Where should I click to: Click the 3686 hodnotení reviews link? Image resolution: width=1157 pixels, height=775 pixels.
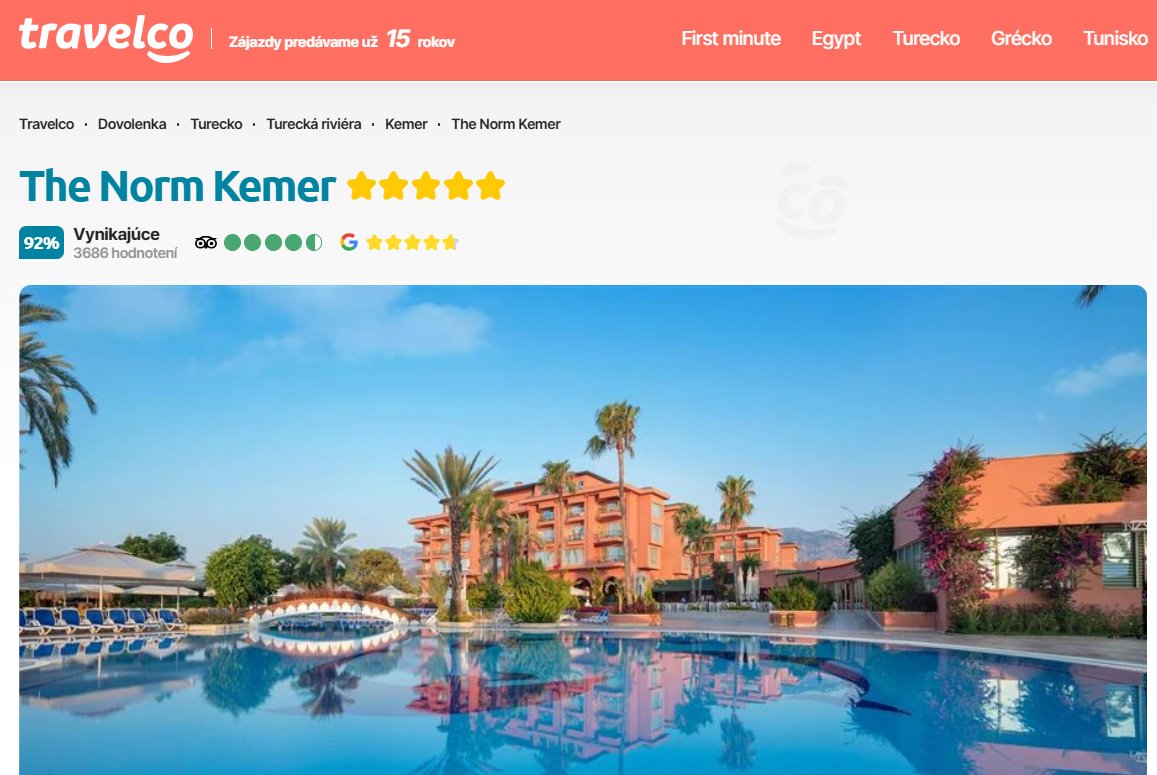[125, 253]
